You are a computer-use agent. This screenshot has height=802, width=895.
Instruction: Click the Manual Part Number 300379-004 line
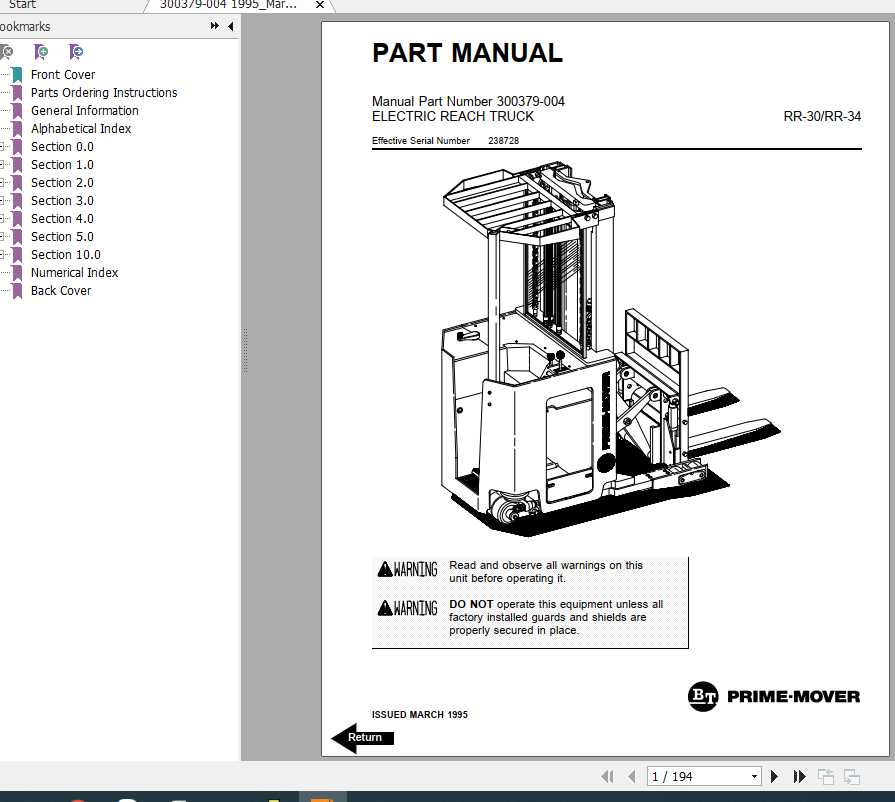pyautogui.click(x=468, y=101)
